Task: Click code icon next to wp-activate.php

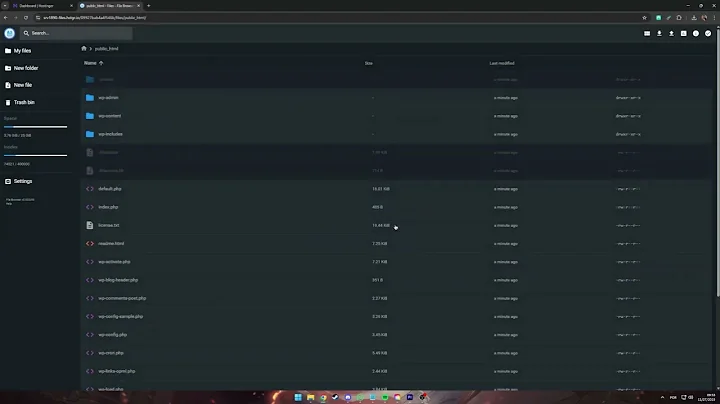Action: tap(90, 262)
